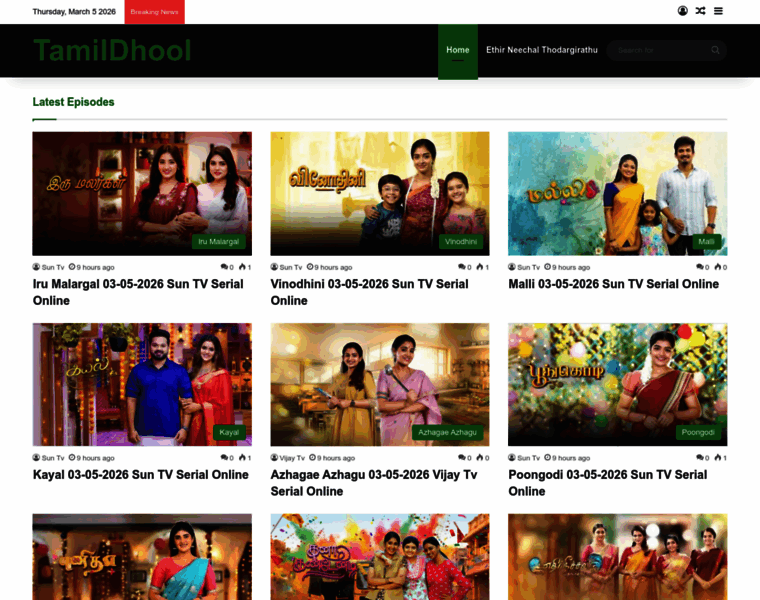Click views flame icon on Azhagae Azhagu

[480, 457]
